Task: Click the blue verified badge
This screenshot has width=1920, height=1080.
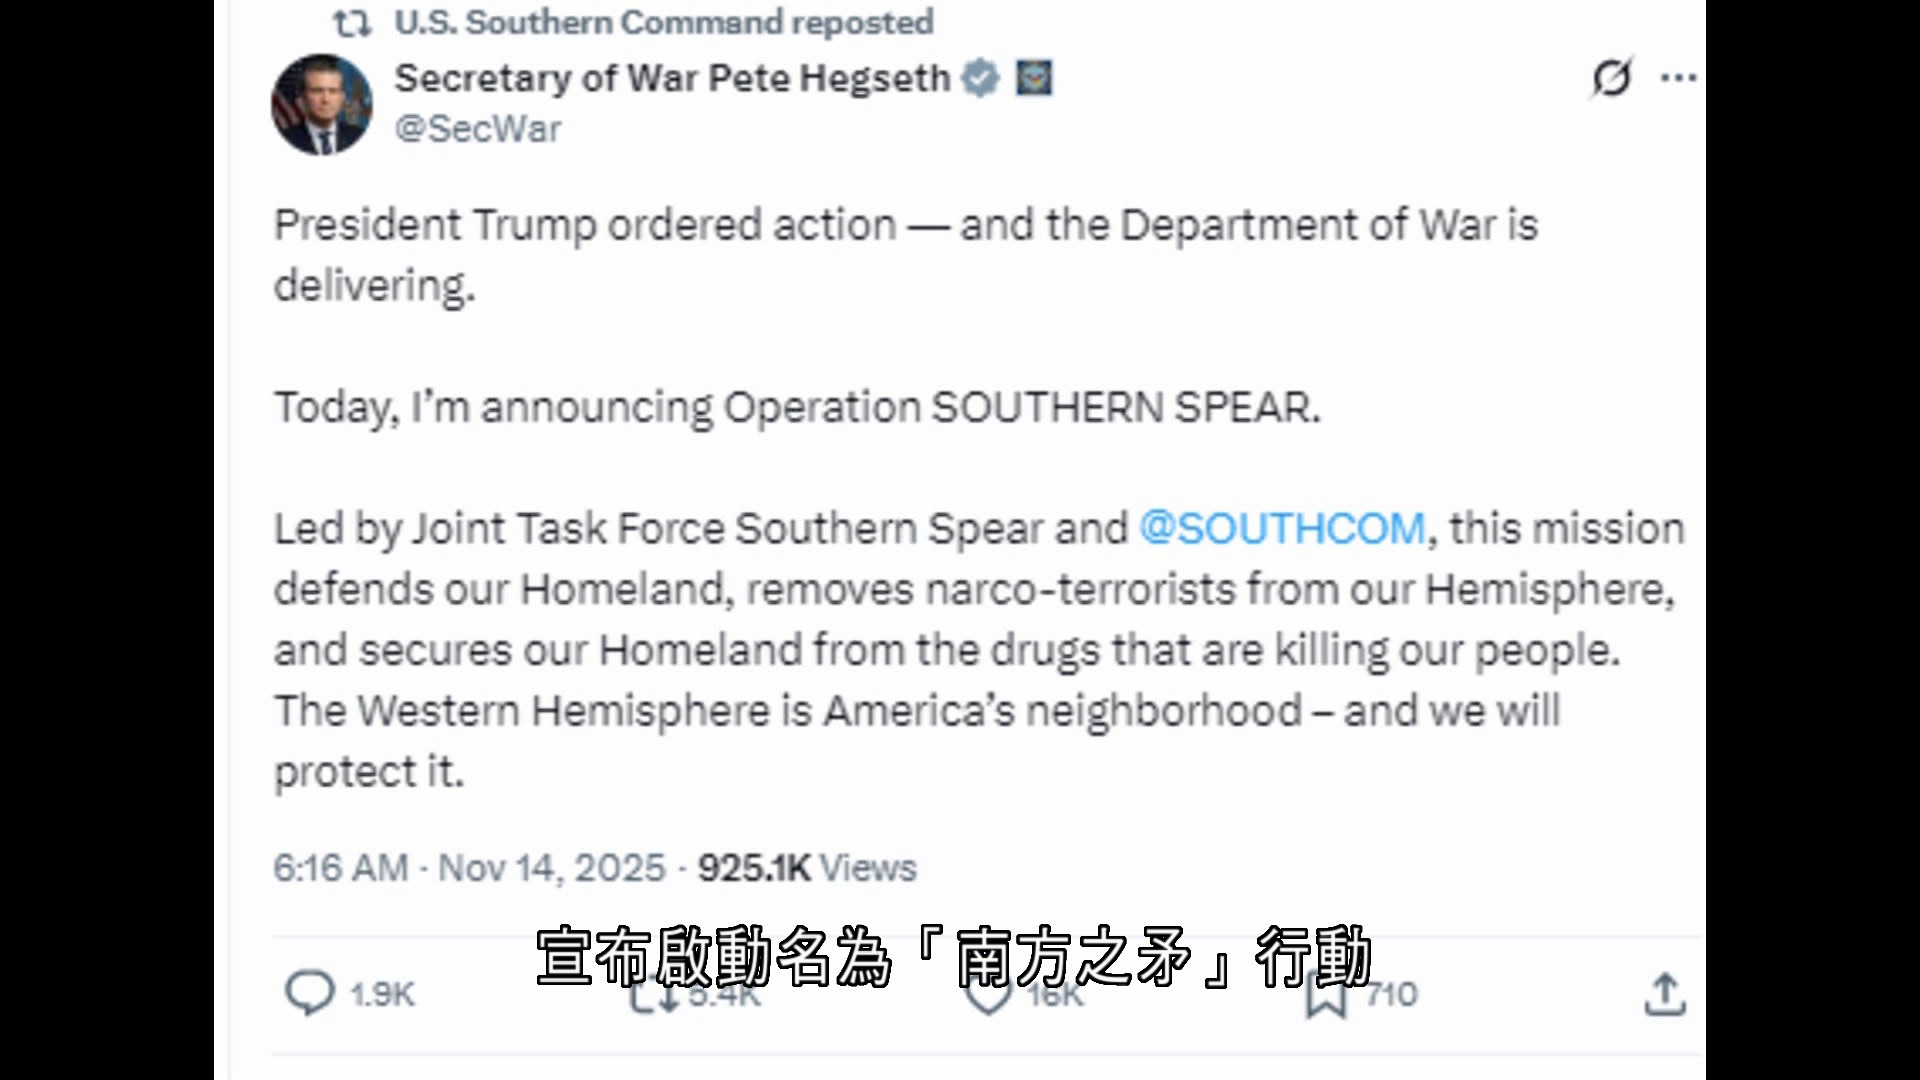Action: click(x=980, y=78)
